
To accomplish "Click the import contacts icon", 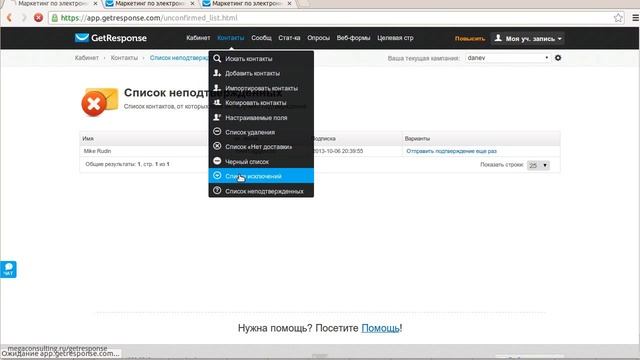I will (x=217, y=88).
